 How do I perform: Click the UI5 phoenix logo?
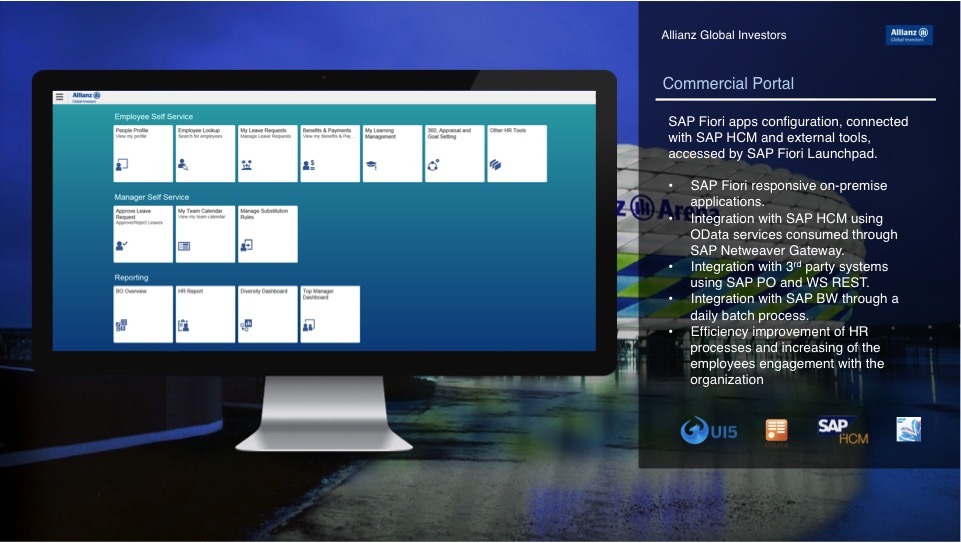point(708,430)
